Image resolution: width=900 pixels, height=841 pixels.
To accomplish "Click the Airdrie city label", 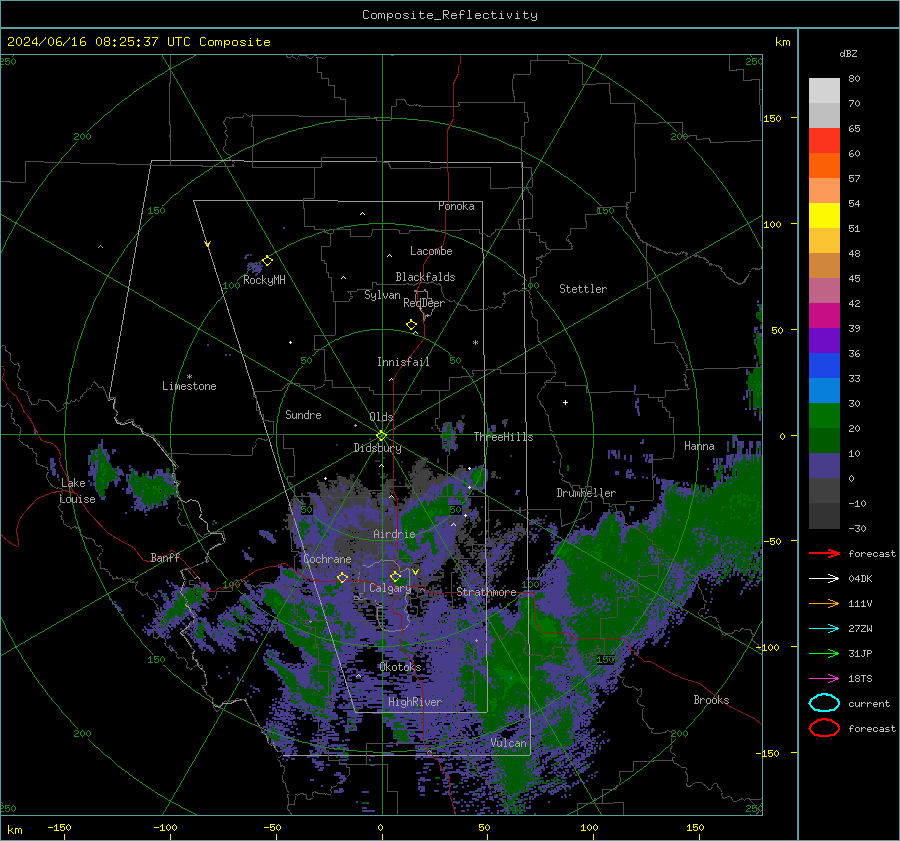I will tap(394, 534).
